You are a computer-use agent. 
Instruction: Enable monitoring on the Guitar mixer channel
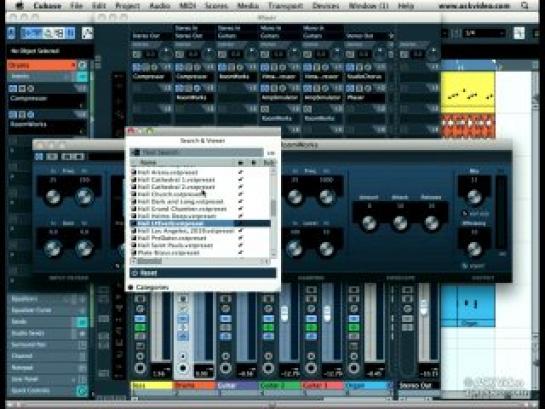(226, 356)
